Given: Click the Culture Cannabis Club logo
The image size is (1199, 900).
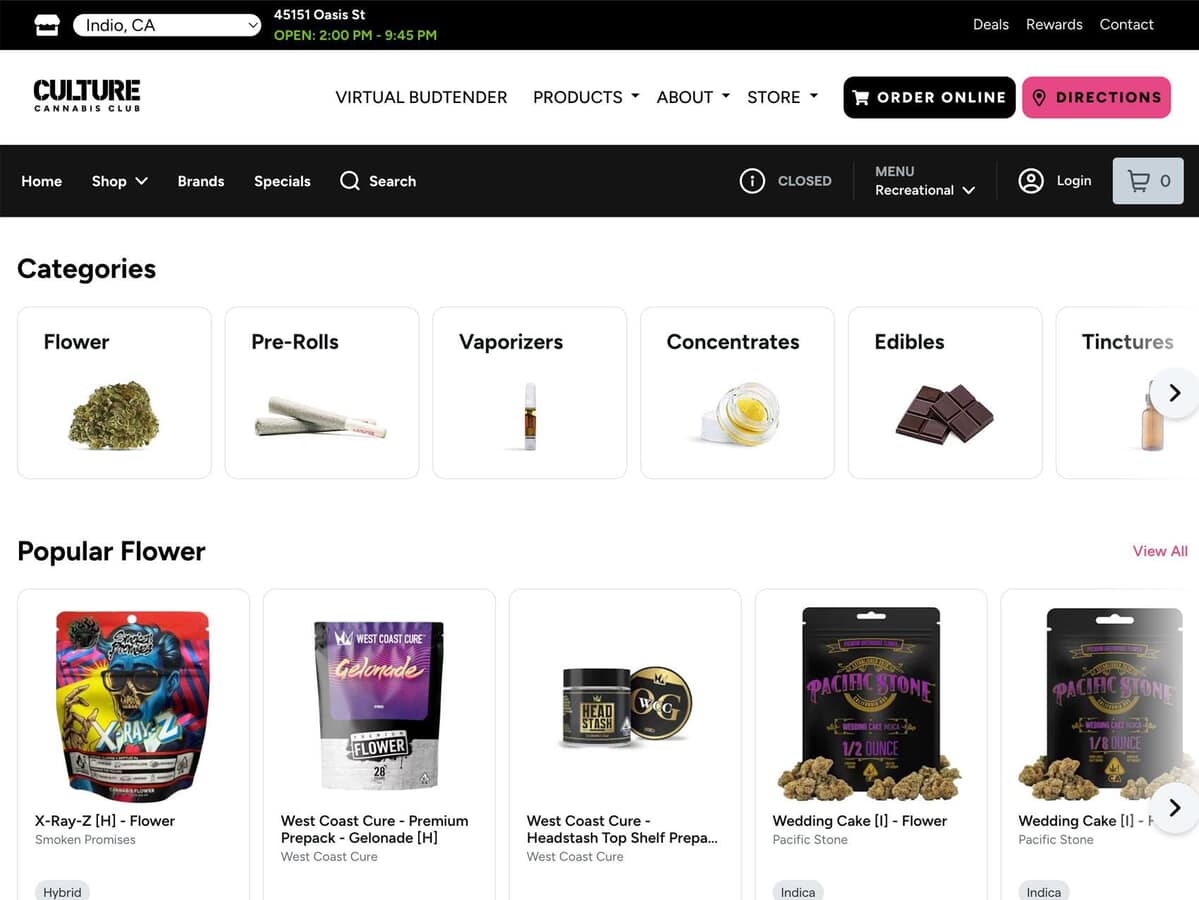Looking at the screenshot, I should pos(86,96).
